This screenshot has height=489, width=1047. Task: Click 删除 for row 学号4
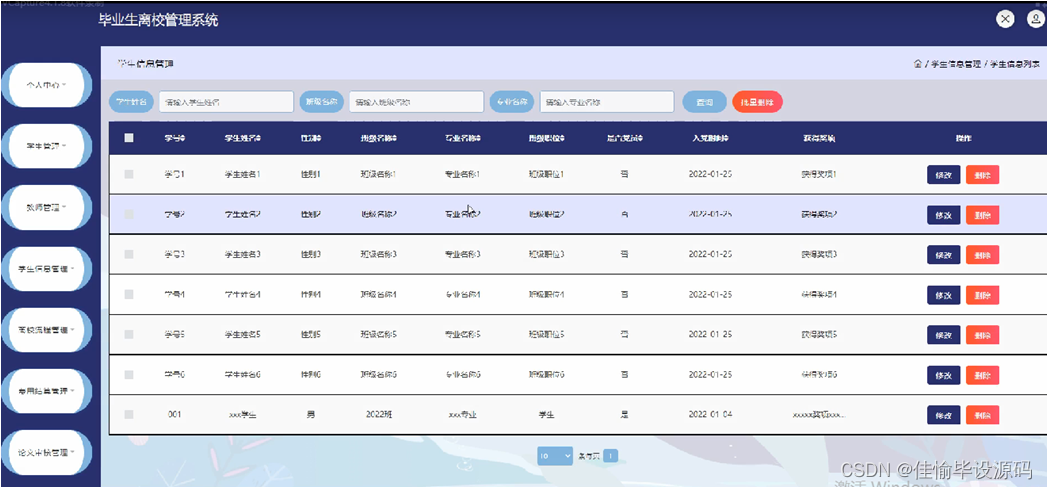(982, 295)
